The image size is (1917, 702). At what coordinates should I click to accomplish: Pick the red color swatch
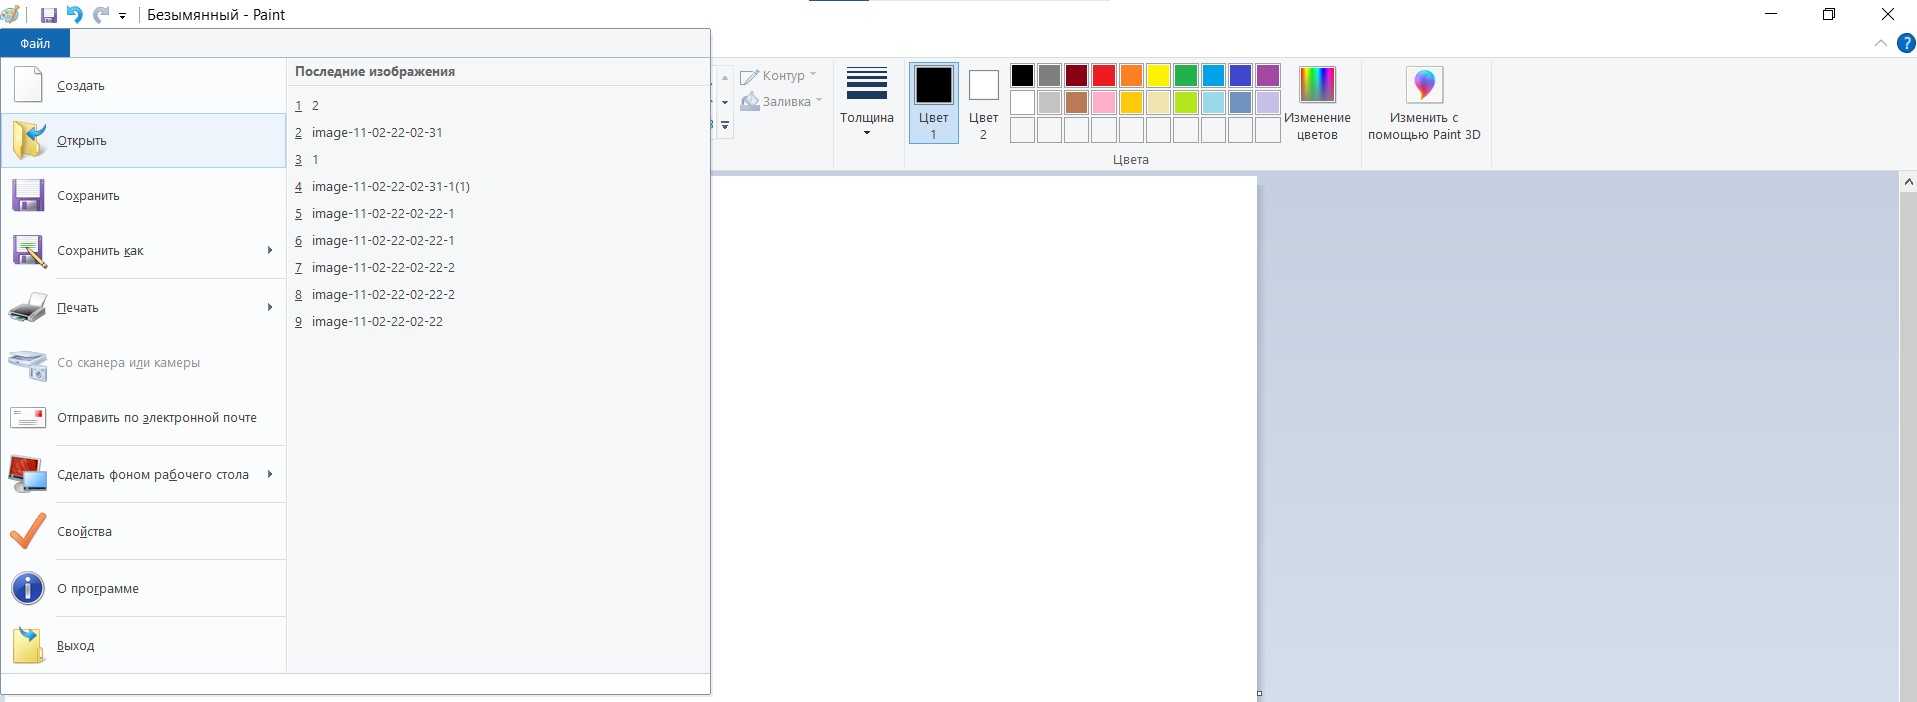click(x=1104, y=76)
